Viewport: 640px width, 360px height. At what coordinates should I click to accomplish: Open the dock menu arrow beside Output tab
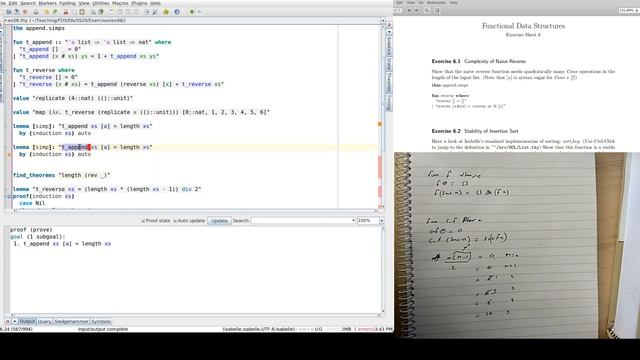click(x=15, y=322)
